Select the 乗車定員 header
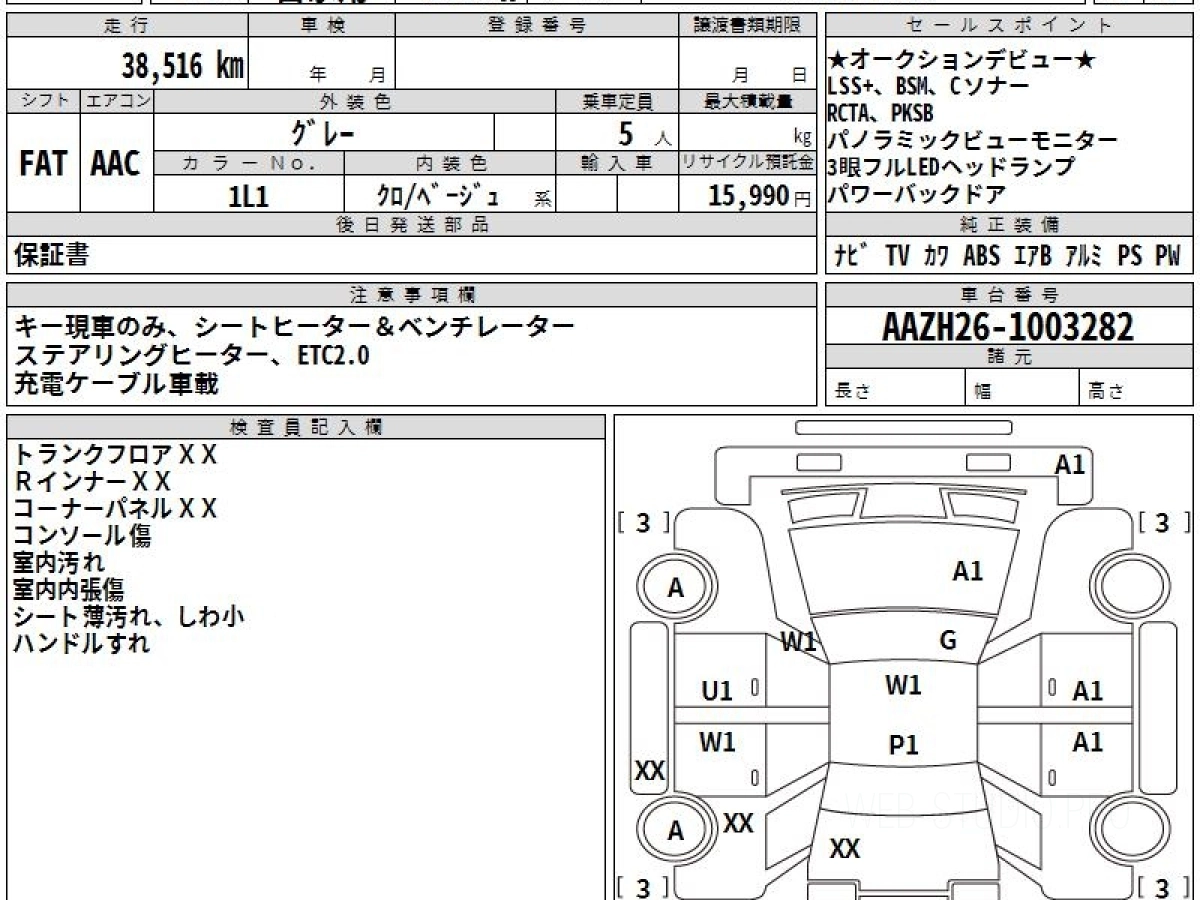Viewport: 1200px width, 900px height. coord(617,102)
